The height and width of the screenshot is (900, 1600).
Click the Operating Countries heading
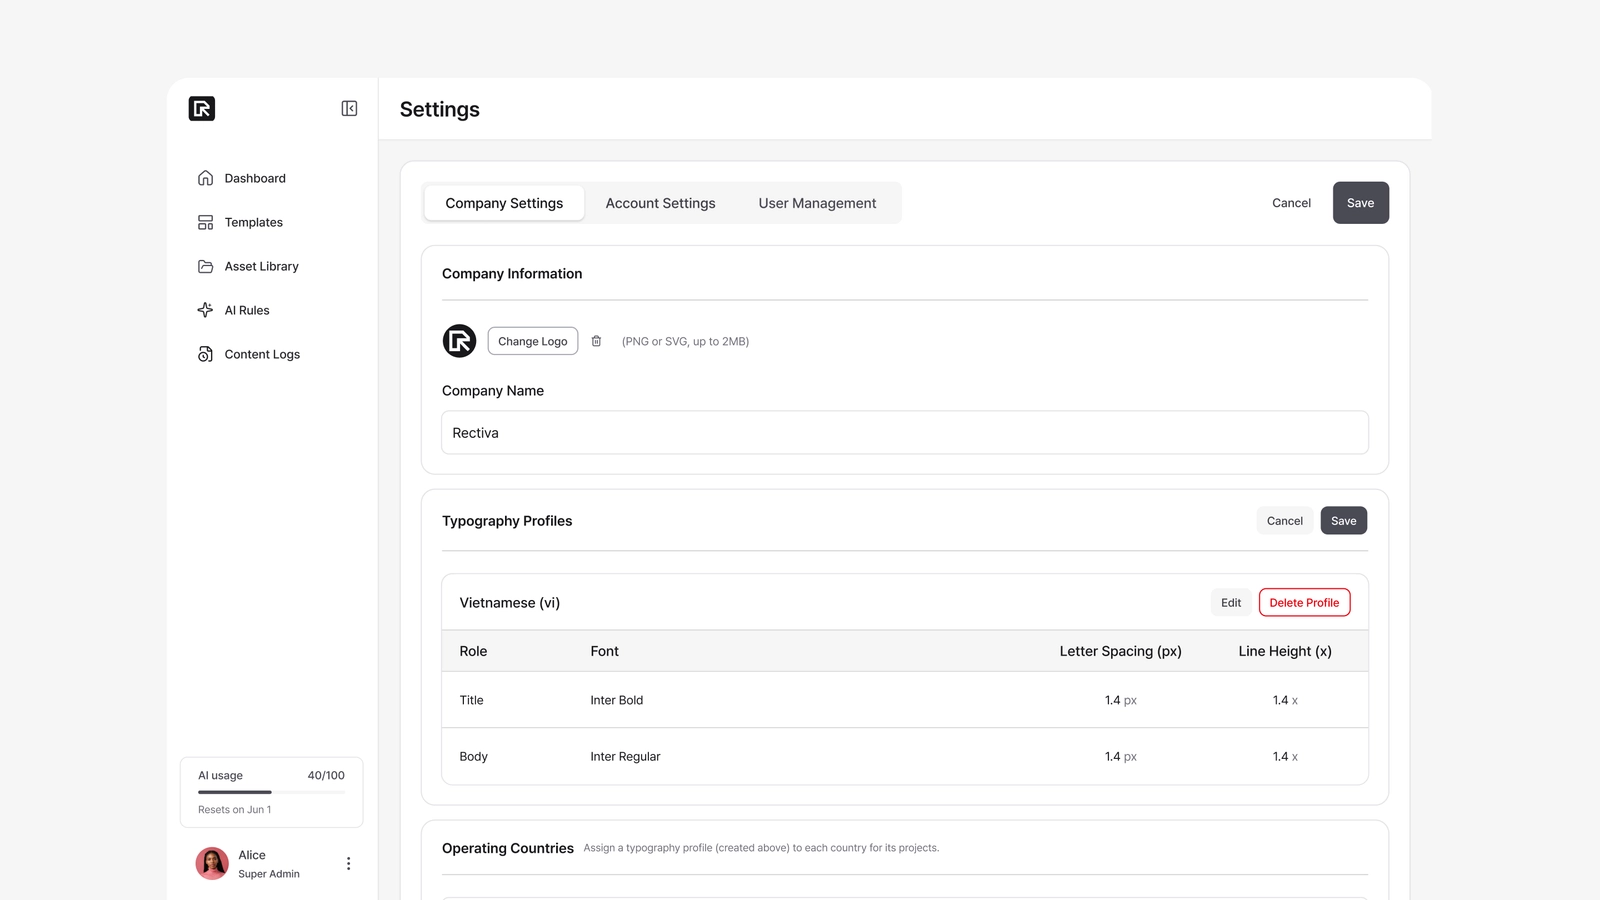[508, 848]
